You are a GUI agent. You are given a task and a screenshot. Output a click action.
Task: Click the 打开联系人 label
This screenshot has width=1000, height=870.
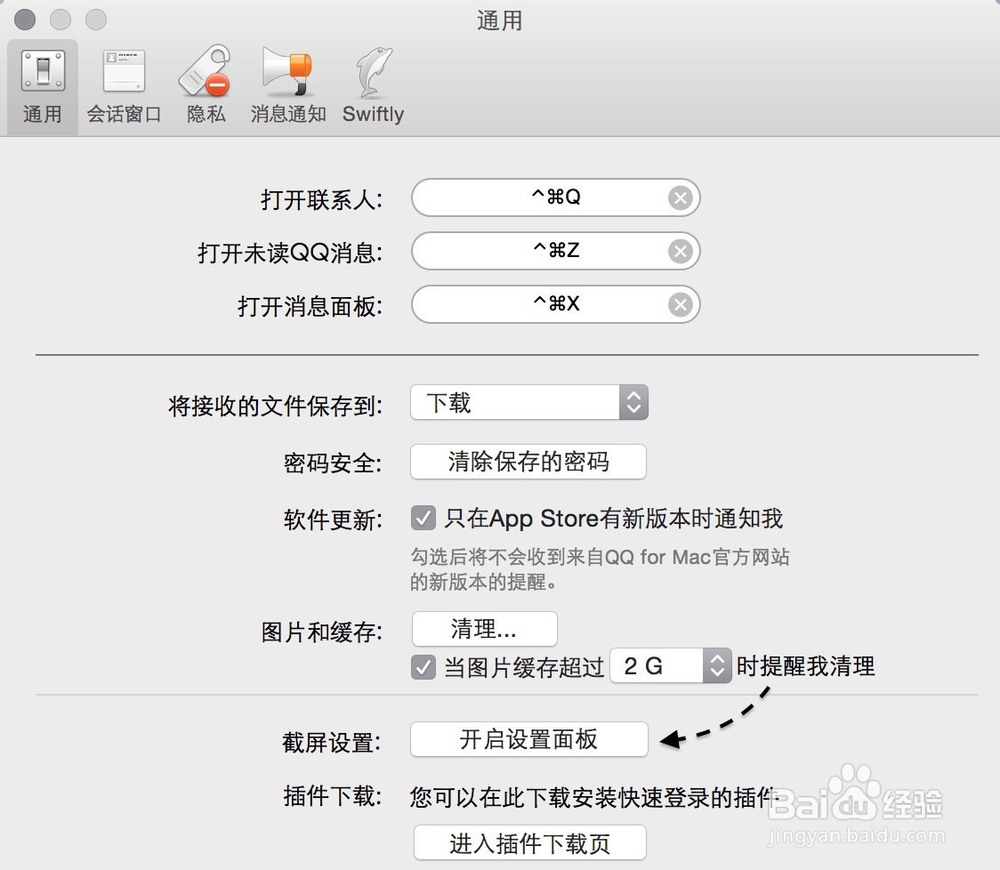(321, 200)
